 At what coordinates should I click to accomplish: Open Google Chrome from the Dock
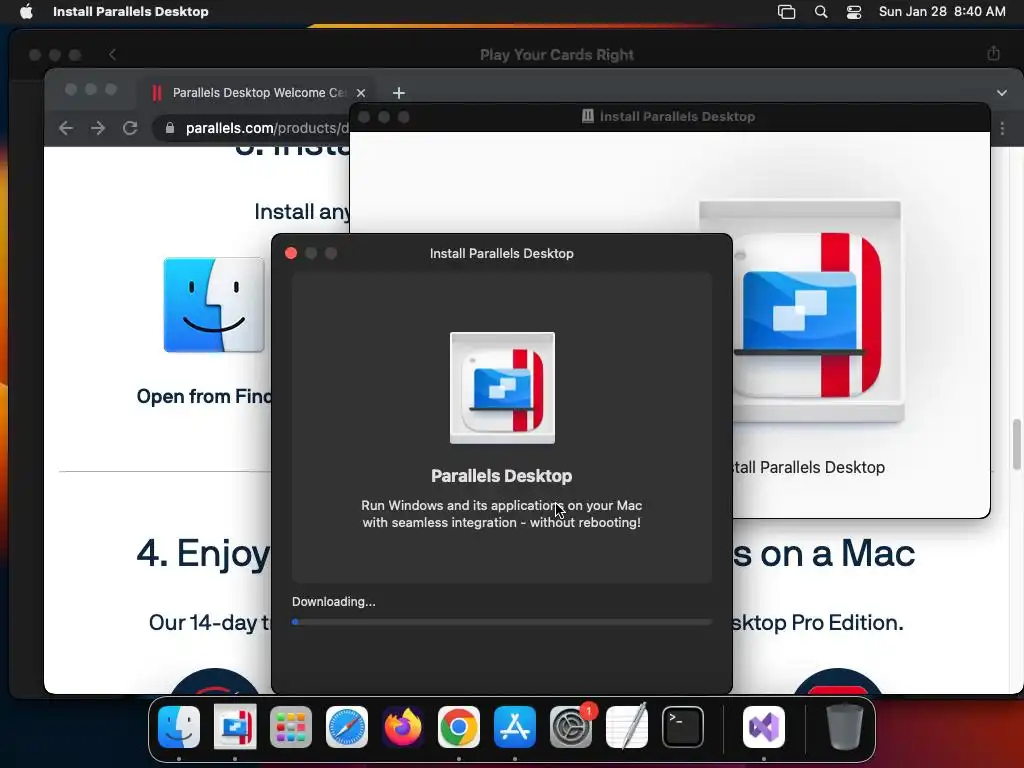coord(458,727)
